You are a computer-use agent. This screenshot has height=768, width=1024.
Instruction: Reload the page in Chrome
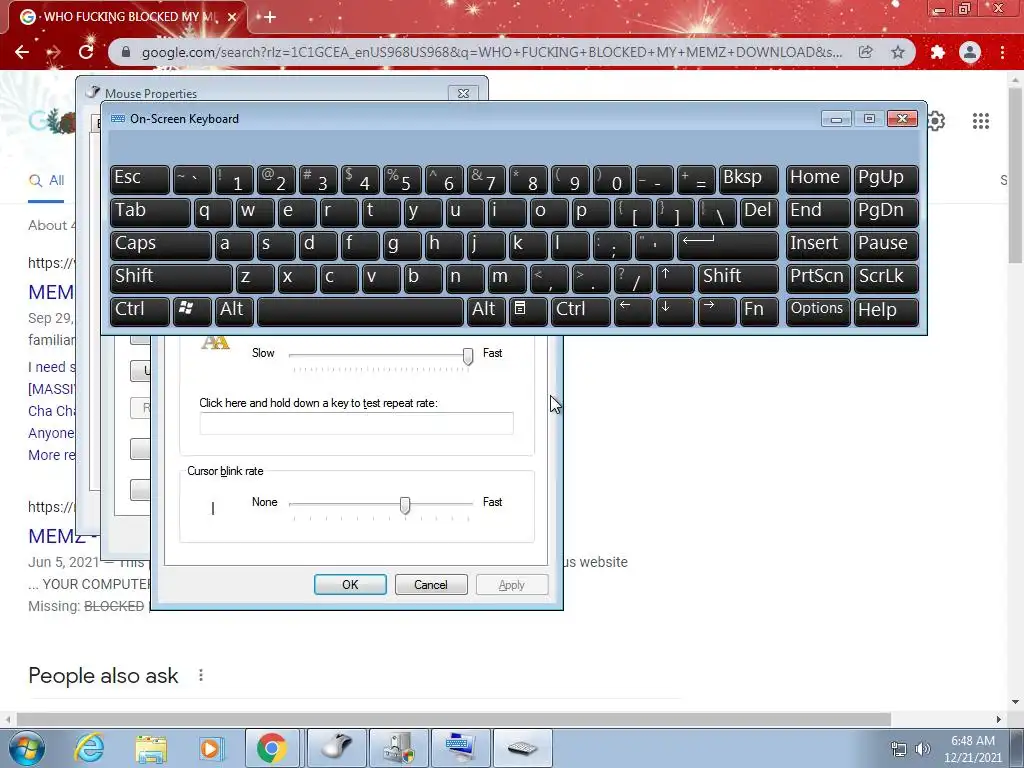[x=86, y=52]
